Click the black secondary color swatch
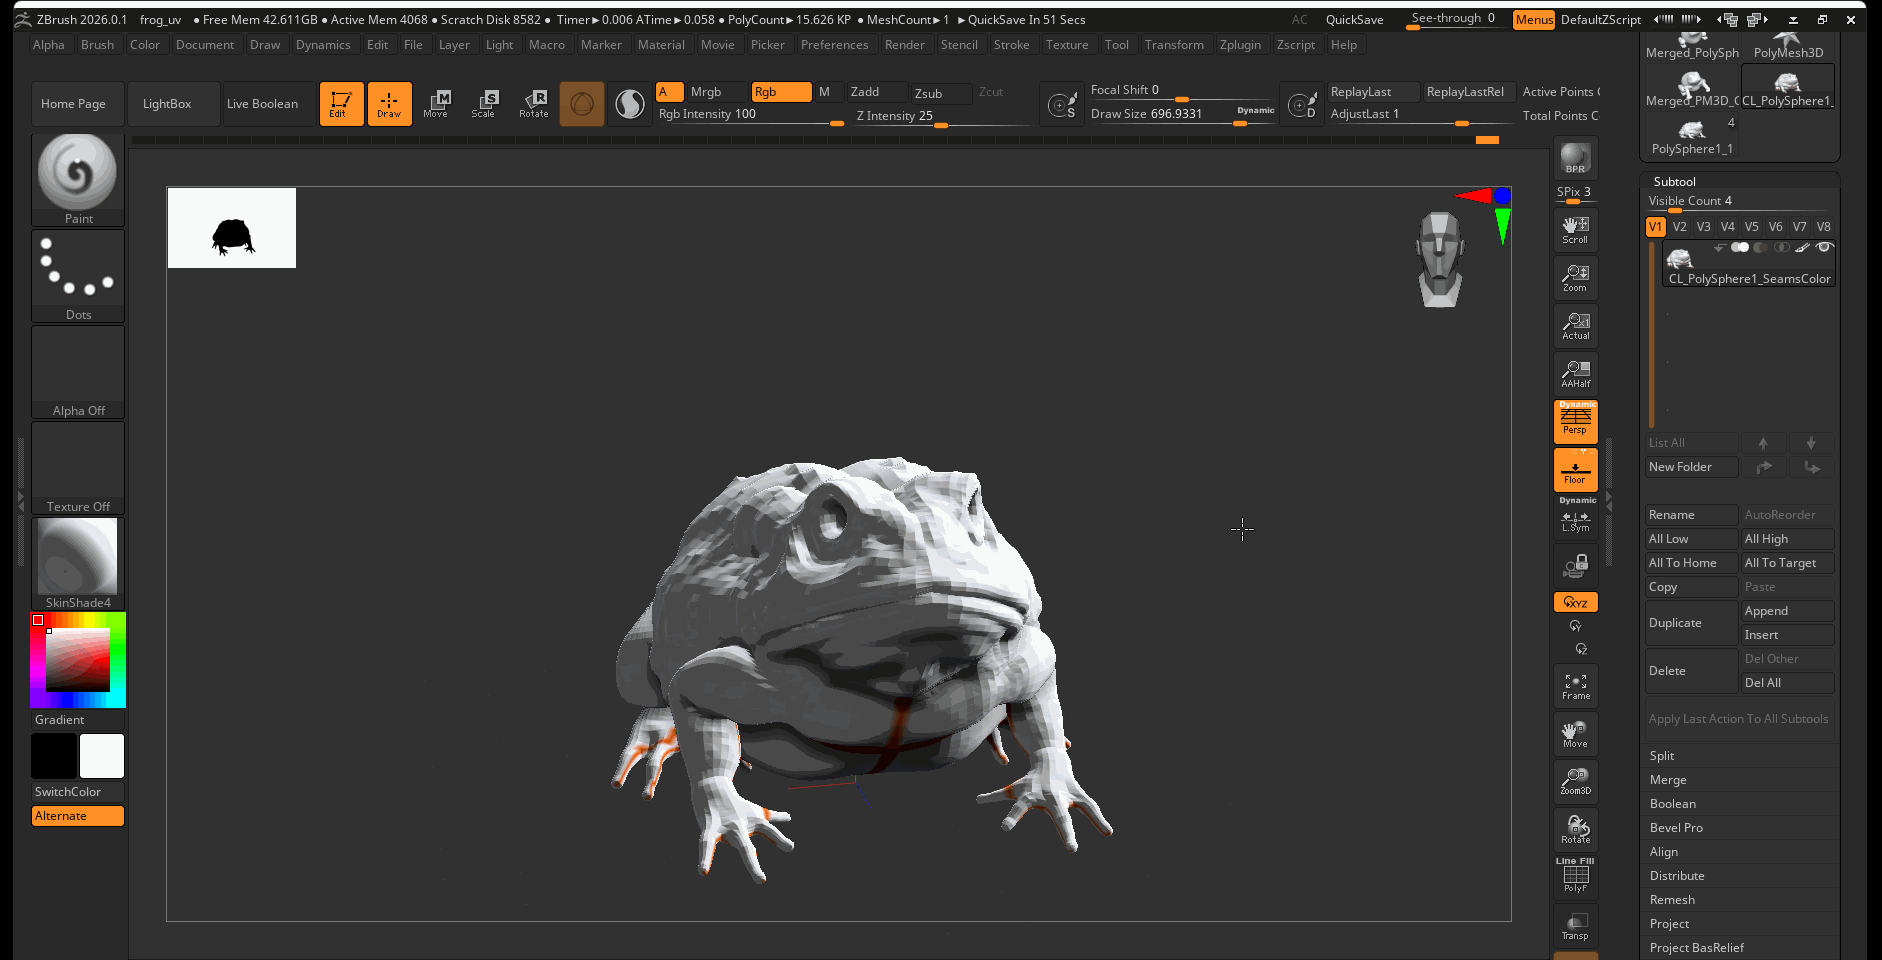 54,756
